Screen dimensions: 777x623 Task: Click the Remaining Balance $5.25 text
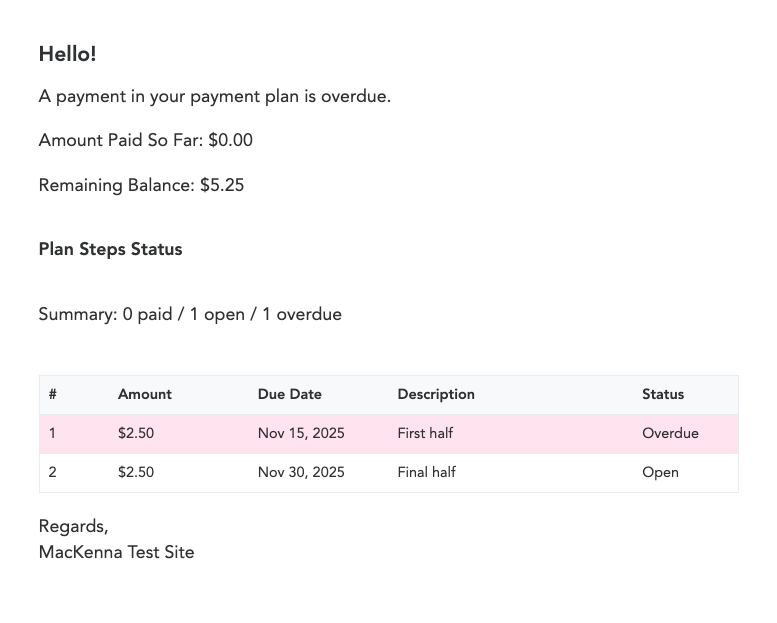[141, 186]
